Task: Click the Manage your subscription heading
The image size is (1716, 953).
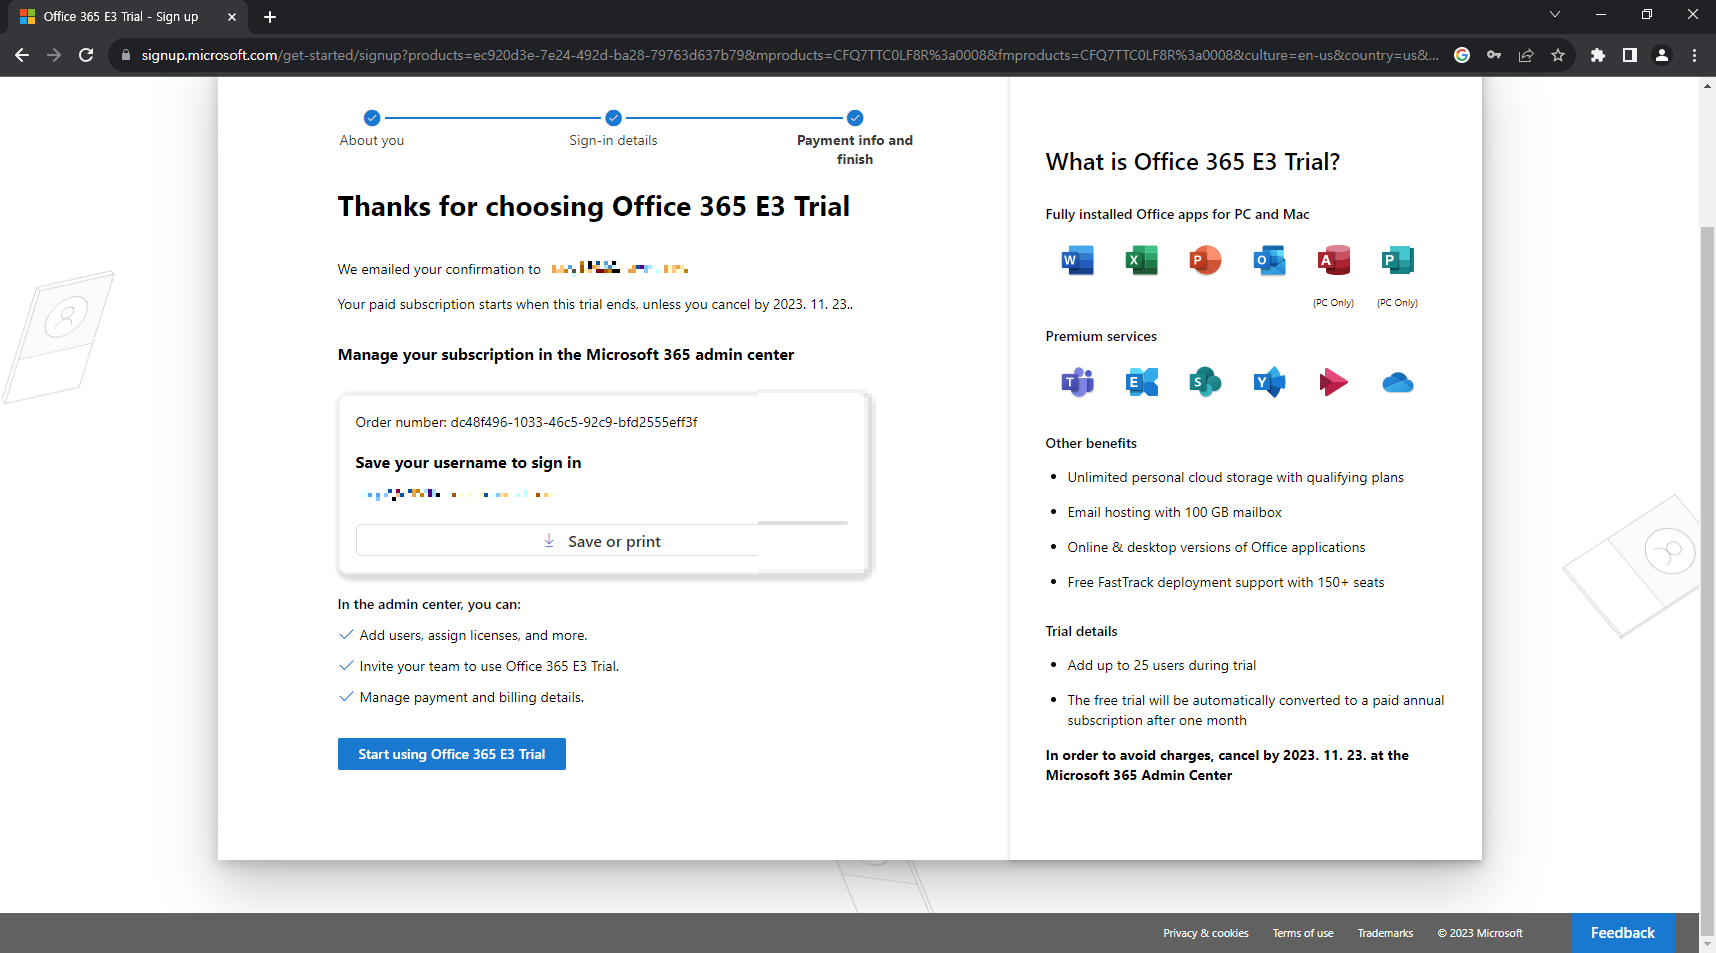Action: (x=566, y=355)
